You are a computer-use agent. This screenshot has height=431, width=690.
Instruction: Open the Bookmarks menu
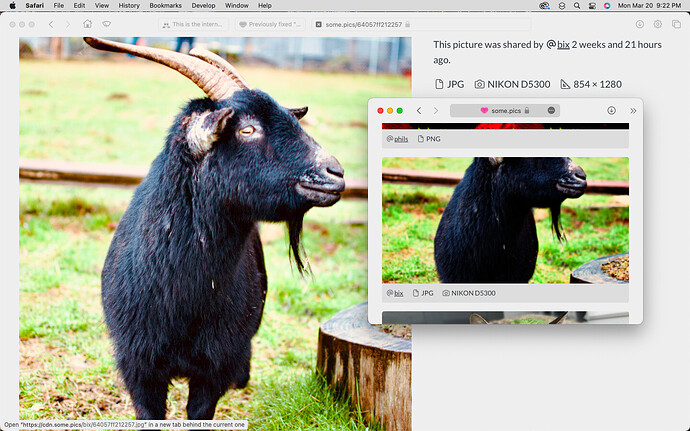[x=165, y=5]
